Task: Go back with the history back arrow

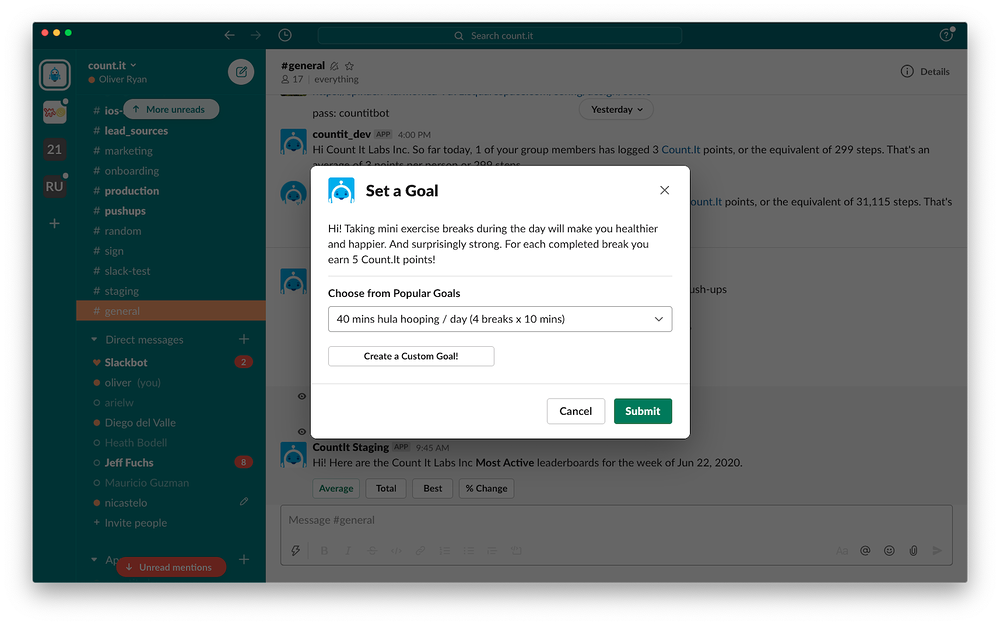Action: pos(229,36)
